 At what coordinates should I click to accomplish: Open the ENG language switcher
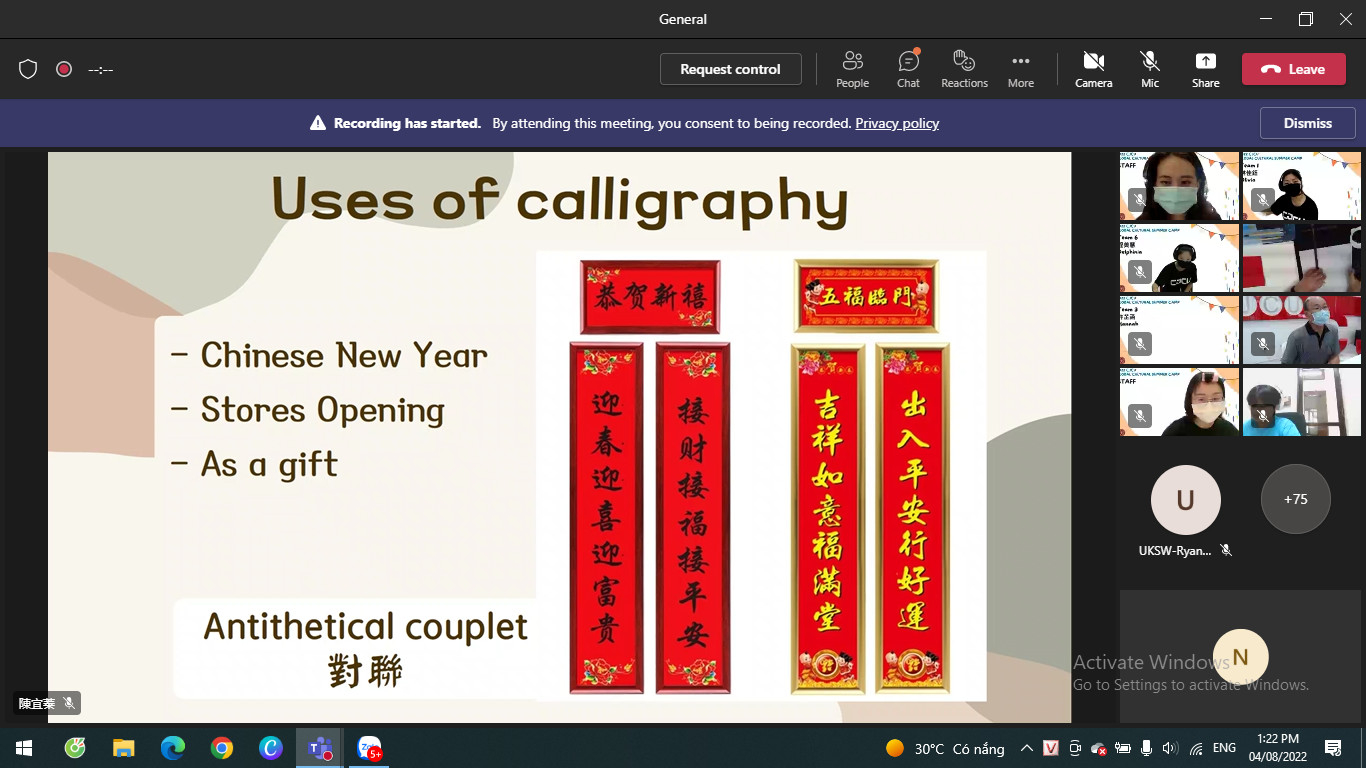pyautogui.click(x=1224, y=748)
